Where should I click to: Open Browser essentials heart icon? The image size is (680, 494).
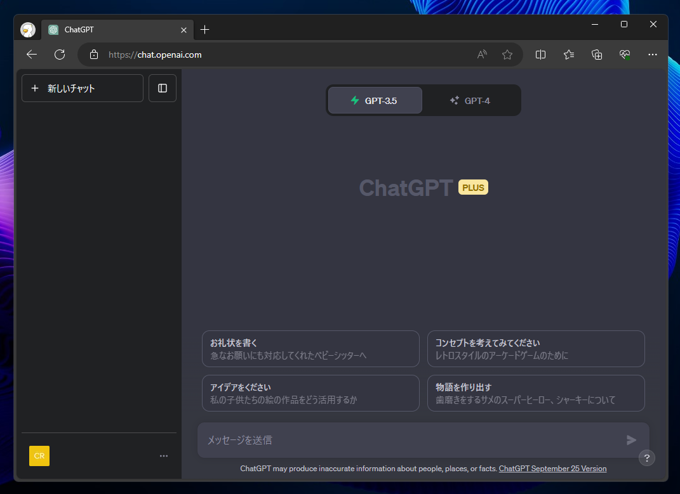coord(625,55)
